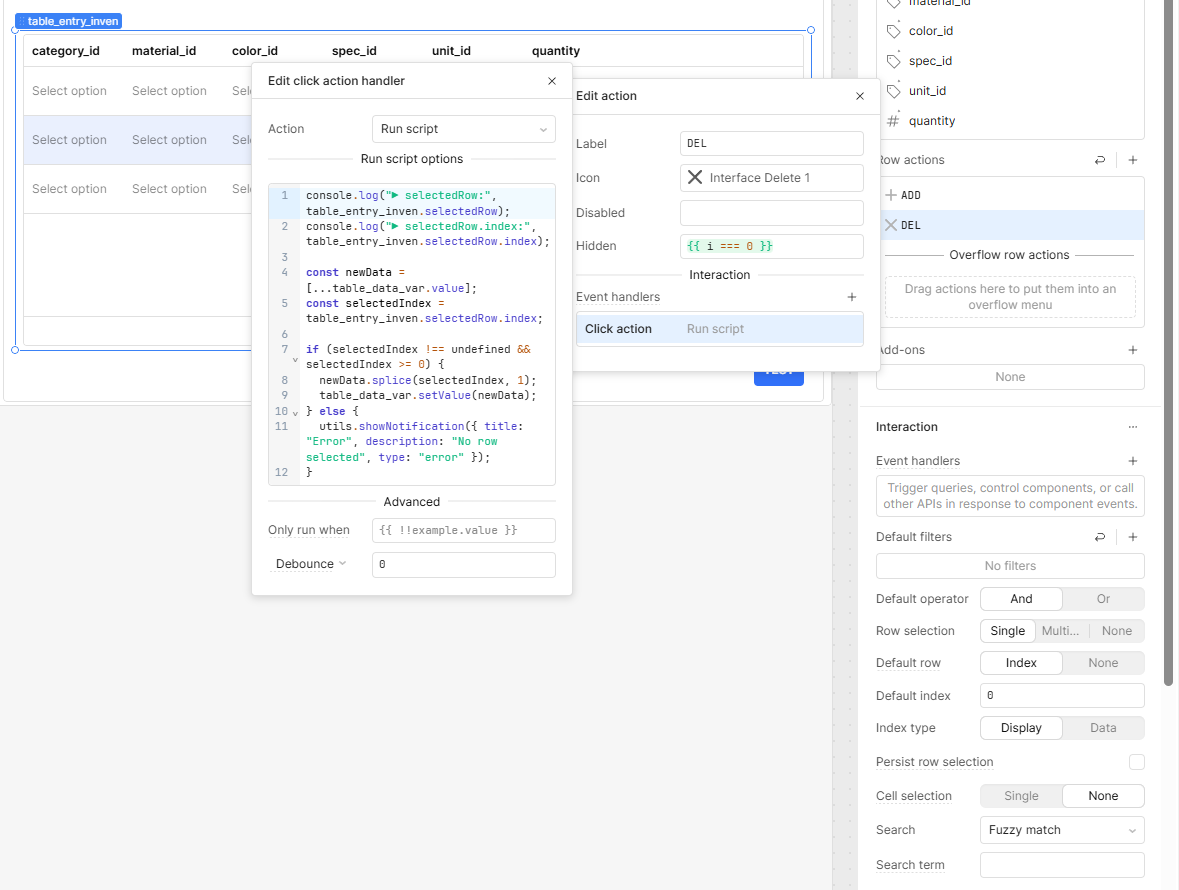Select the DEL row action entry
This screenshot has height=890, width=1179.
pos(1010,226)
